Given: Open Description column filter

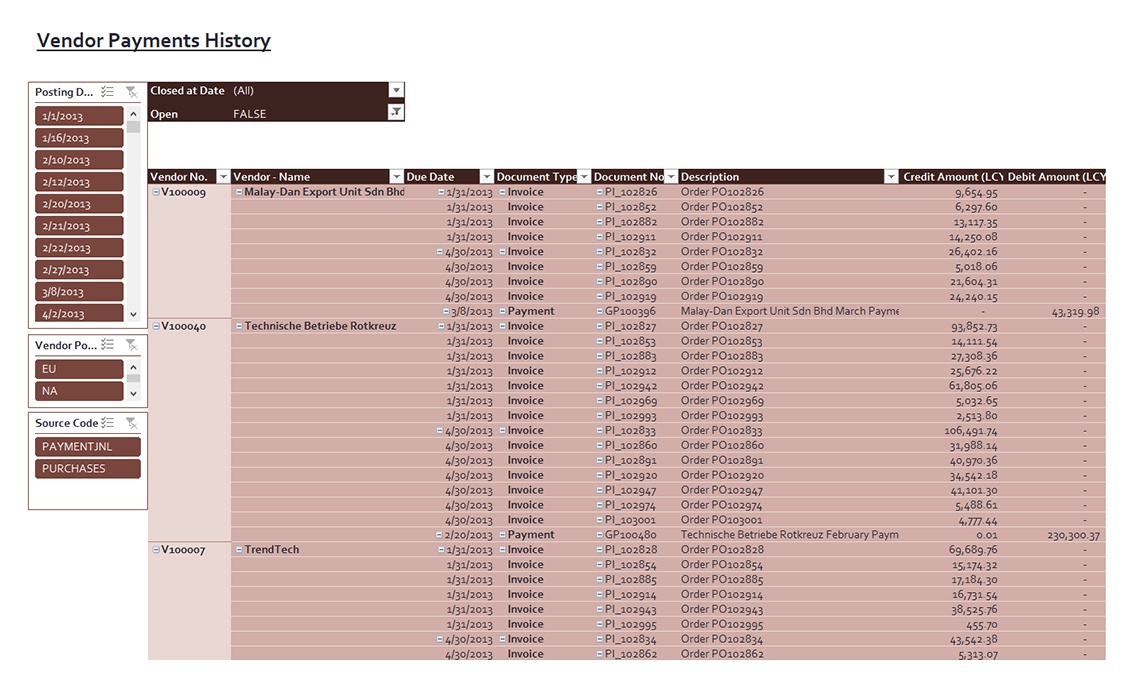Looking at the screenshot, I should [x=891, y=177].
